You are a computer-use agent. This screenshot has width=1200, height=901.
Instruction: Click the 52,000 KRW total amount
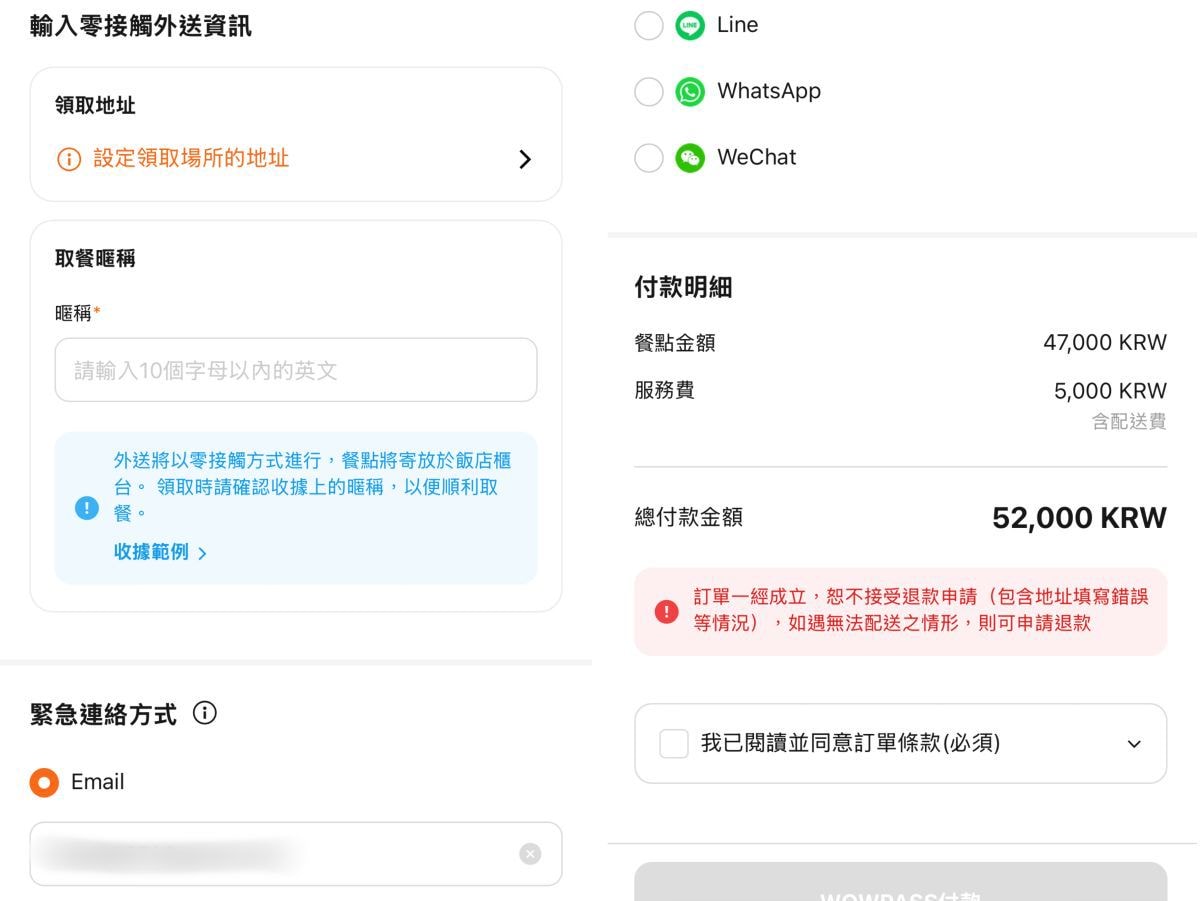click(1079, 518)
